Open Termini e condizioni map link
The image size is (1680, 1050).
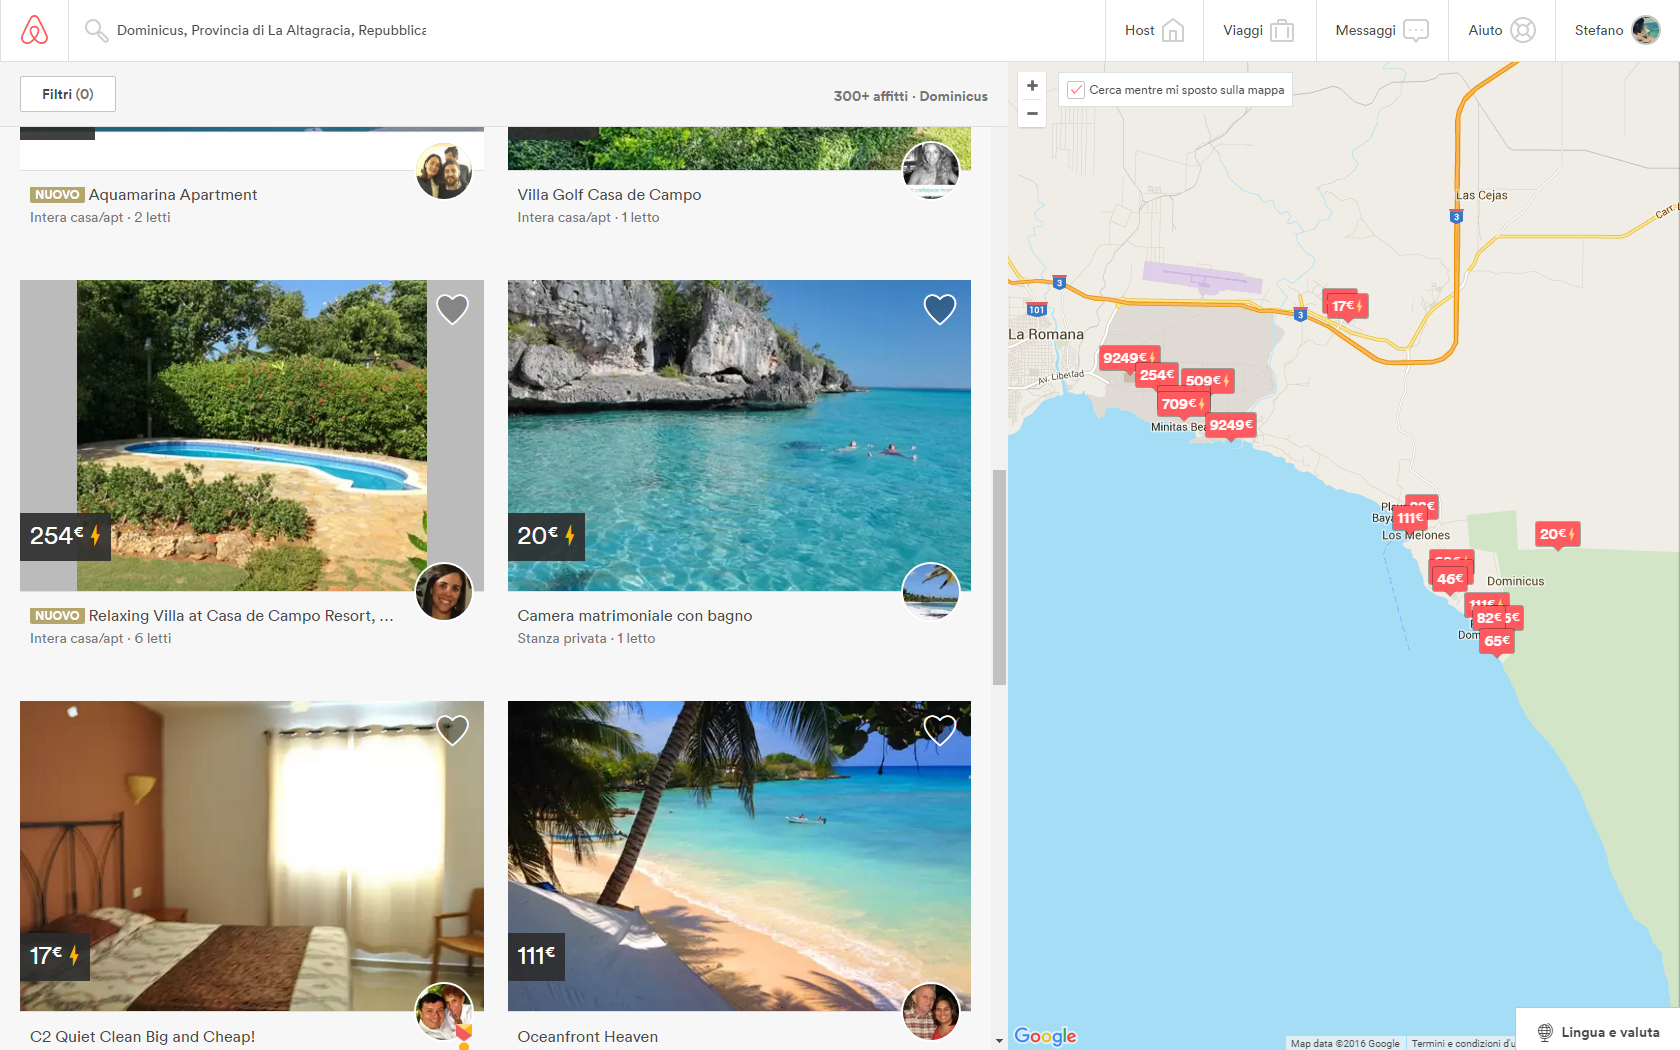[x=1463, y=1043]
